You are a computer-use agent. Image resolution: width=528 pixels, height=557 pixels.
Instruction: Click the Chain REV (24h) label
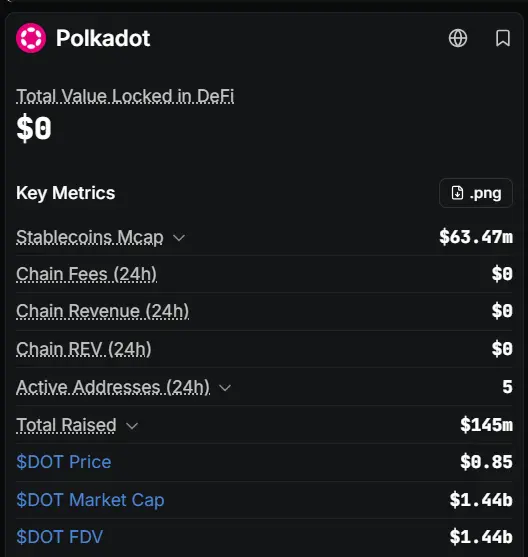click(x=84, y=349)
